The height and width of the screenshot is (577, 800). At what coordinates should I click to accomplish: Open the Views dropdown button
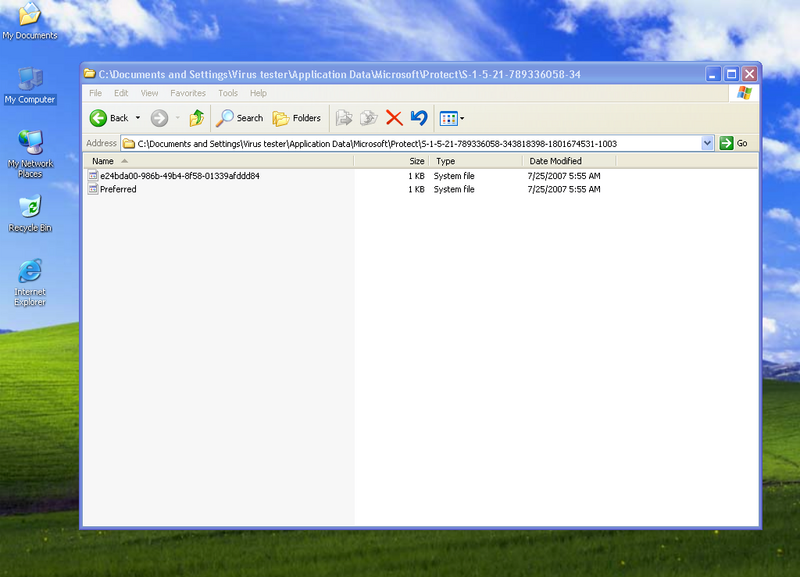(x=452, y=118)
